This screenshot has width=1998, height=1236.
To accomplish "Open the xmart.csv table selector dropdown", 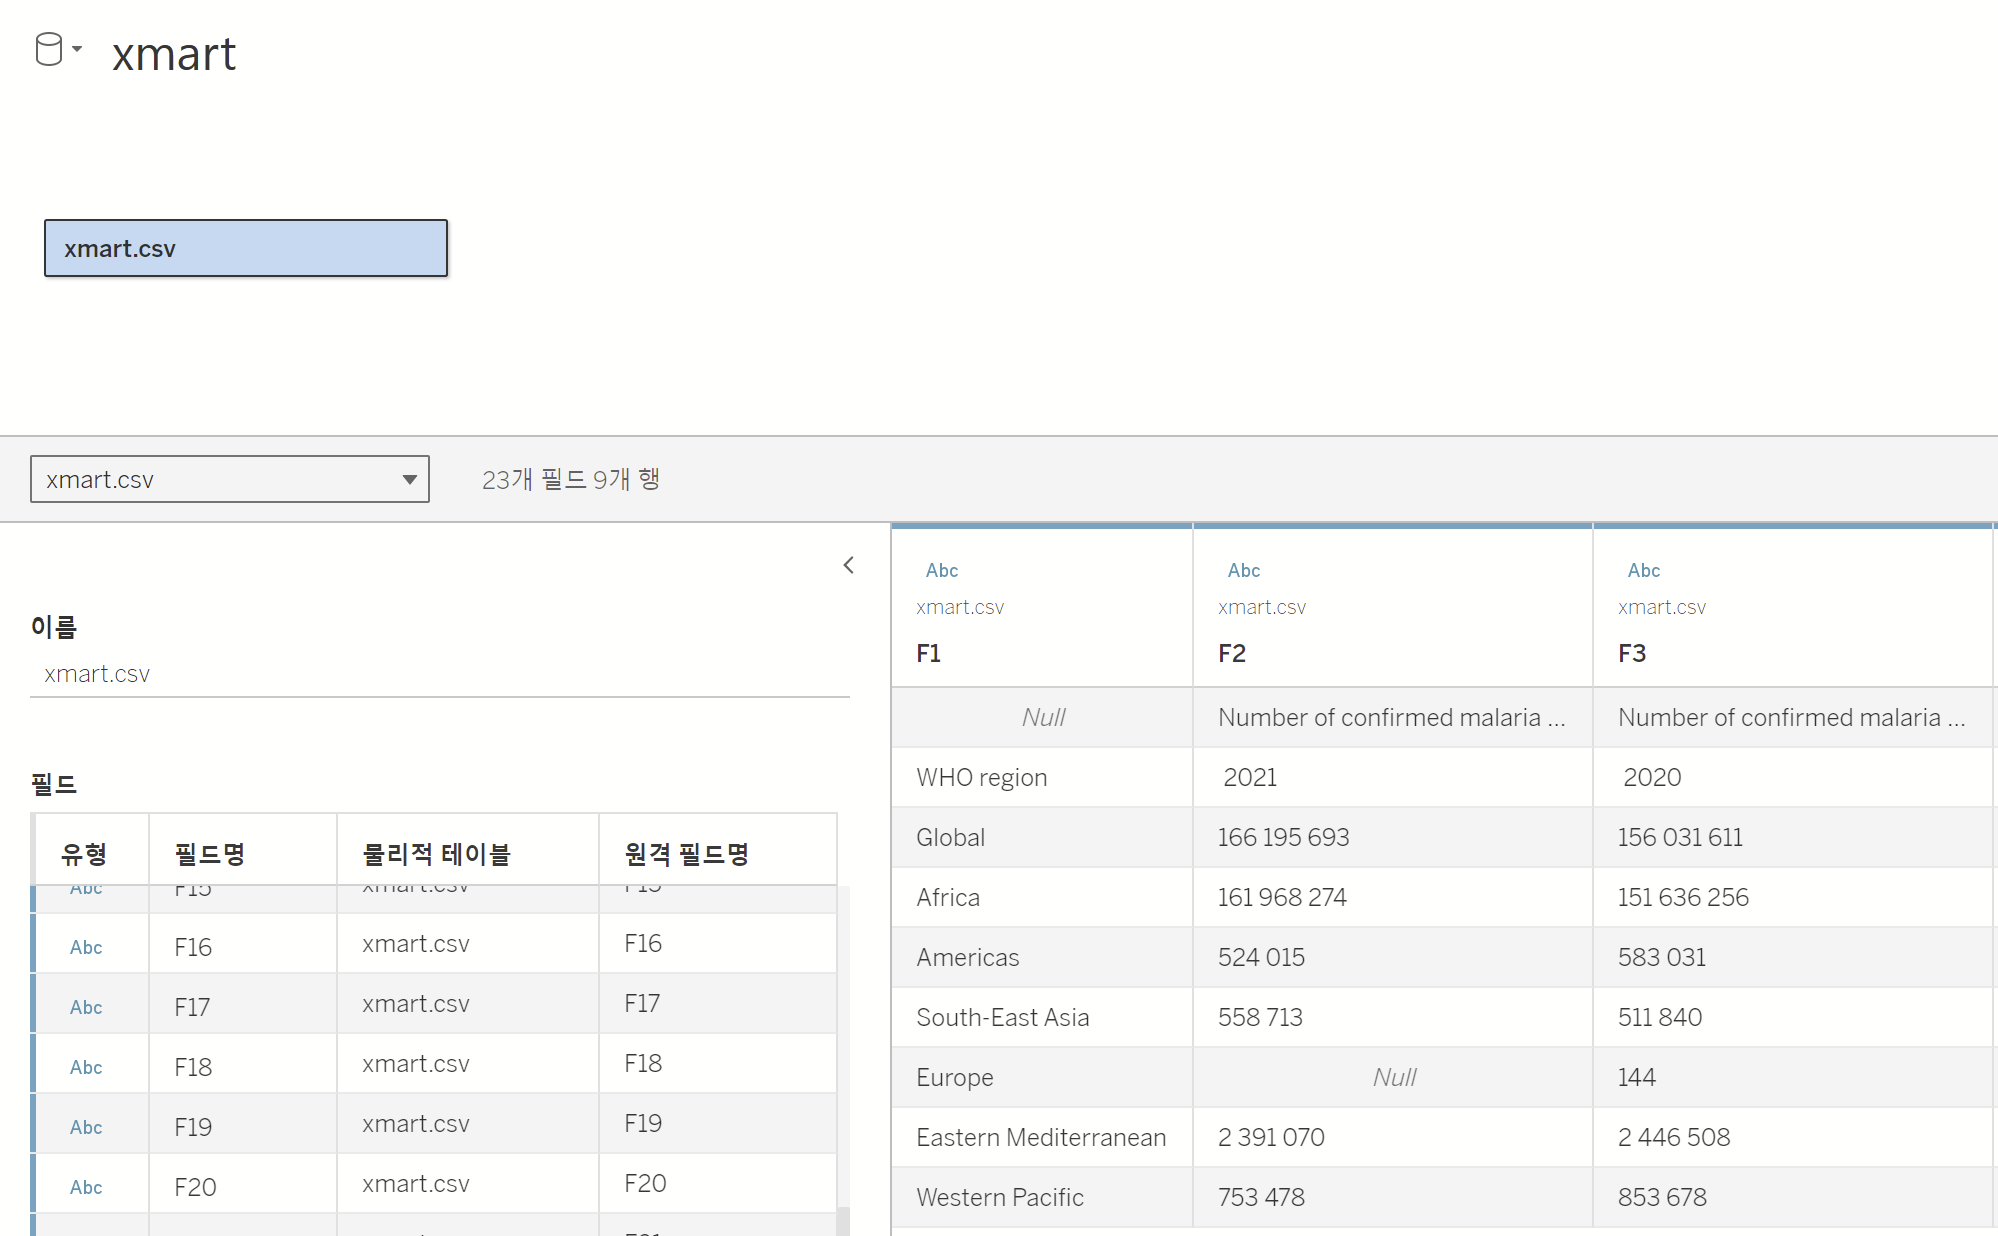I will [x=230, y=479].
